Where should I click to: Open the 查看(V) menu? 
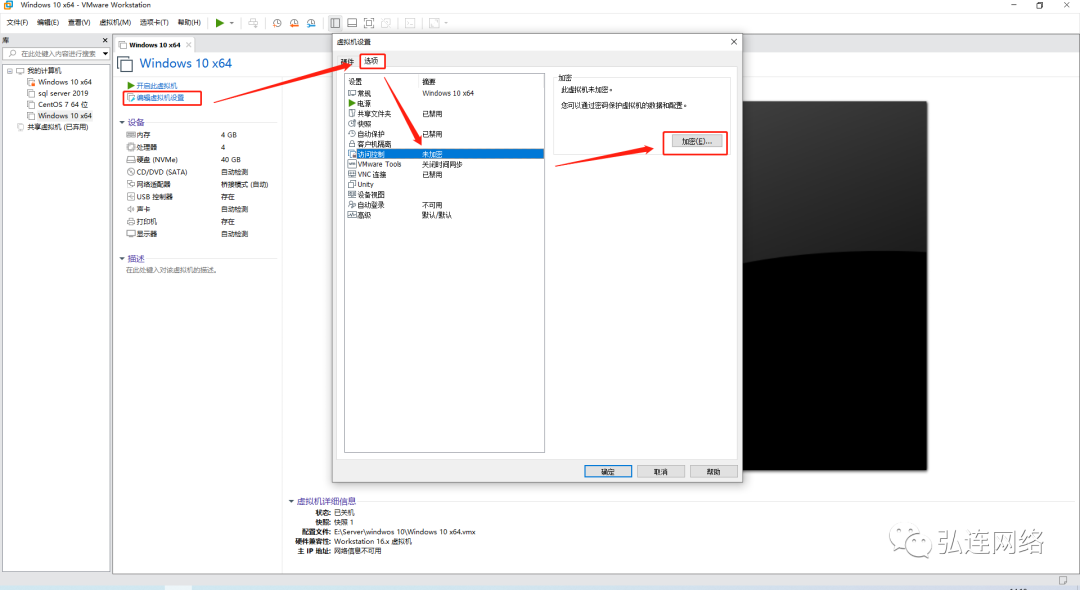click(79, 23)
